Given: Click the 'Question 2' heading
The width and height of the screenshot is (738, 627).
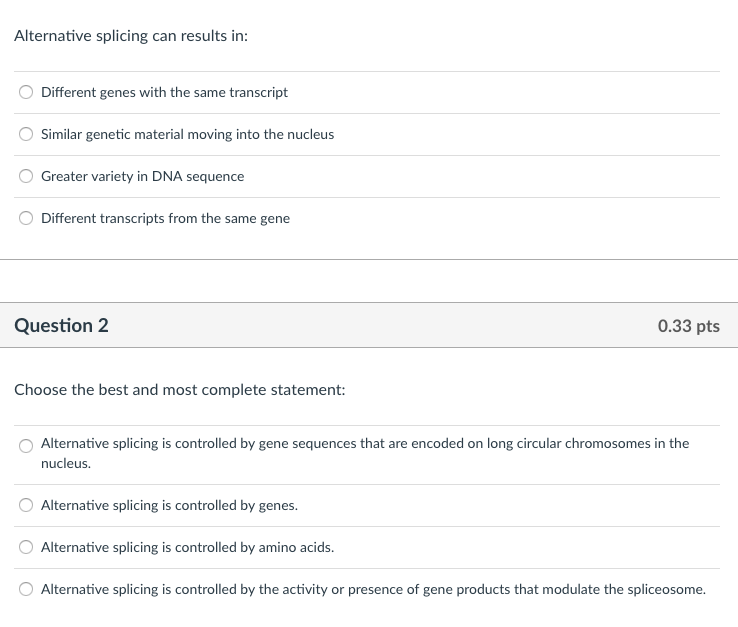Looking at the screenshot, I should pyautogui.click(x=62, y=326).
